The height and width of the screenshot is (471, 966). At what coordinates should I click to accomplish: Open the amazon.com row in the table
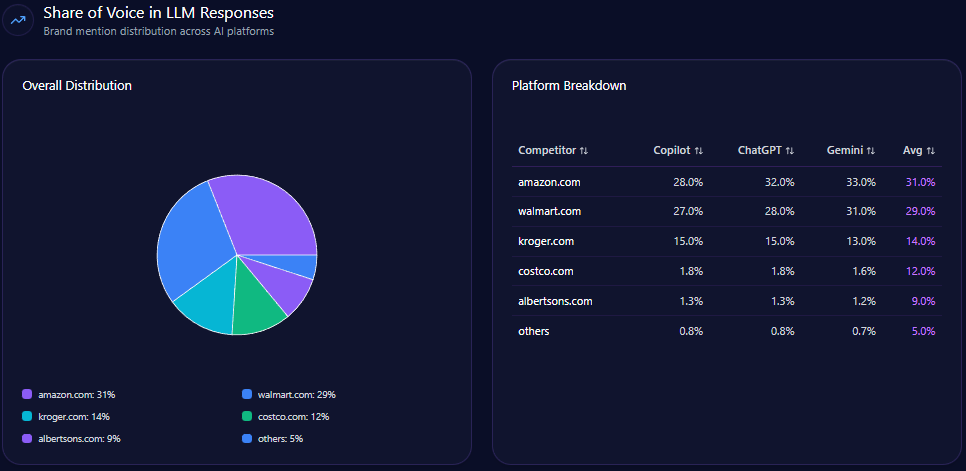pyautogui.click(x=549, y=182)
